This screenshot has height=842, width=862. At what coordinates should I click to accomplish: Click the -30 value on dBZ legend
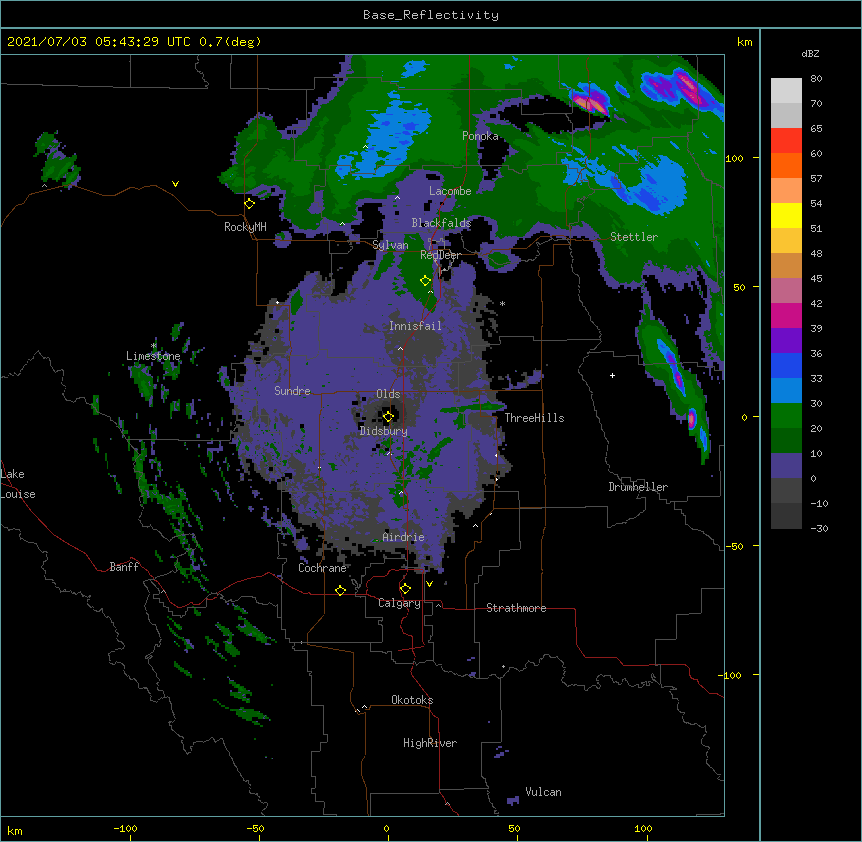(819, 529)
